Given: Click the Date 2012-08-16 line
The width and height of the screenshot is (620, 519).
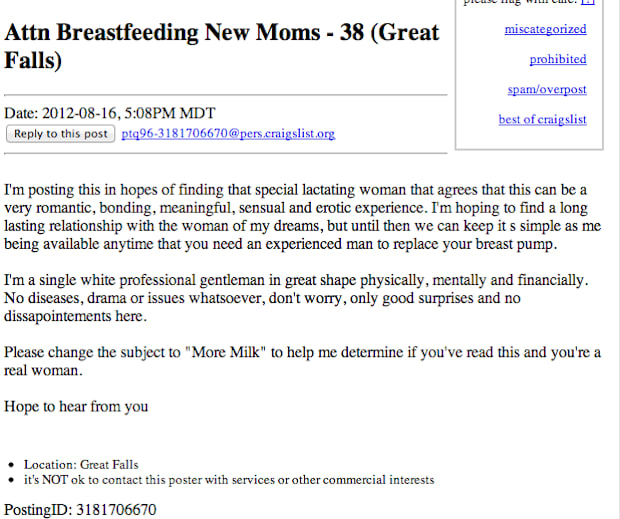Looking at the screenshot, I should point(110,113).
